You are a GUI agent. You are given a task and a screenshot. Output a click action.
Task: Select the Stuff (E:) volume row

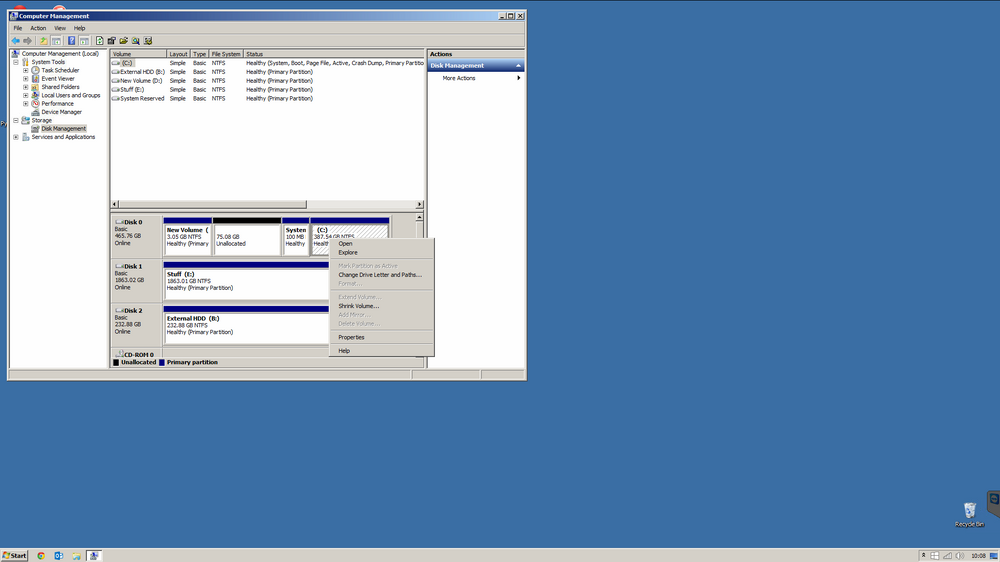click(267, 90)
